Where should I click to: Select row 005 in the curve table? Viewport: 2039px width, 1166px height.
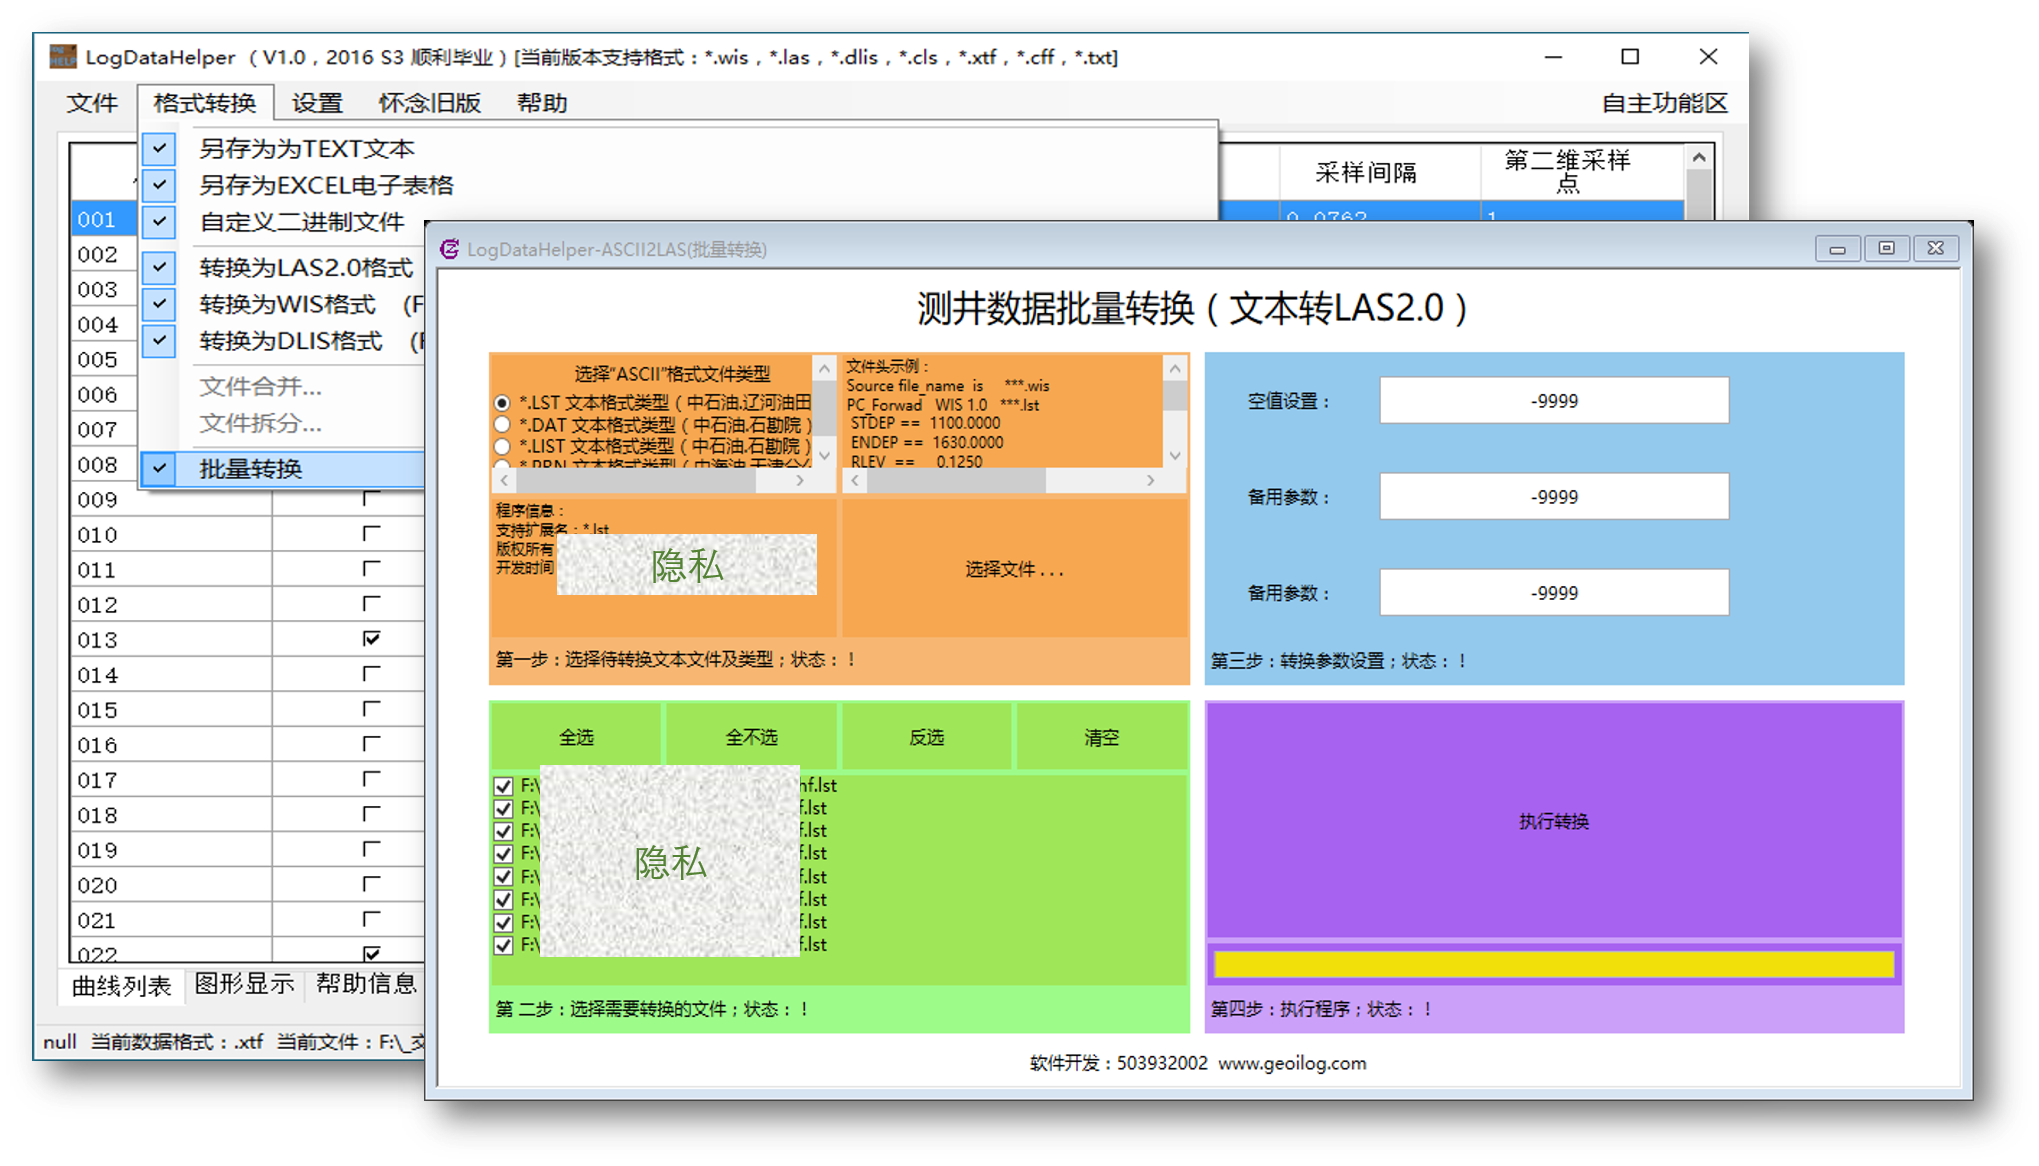coord(104,359)
